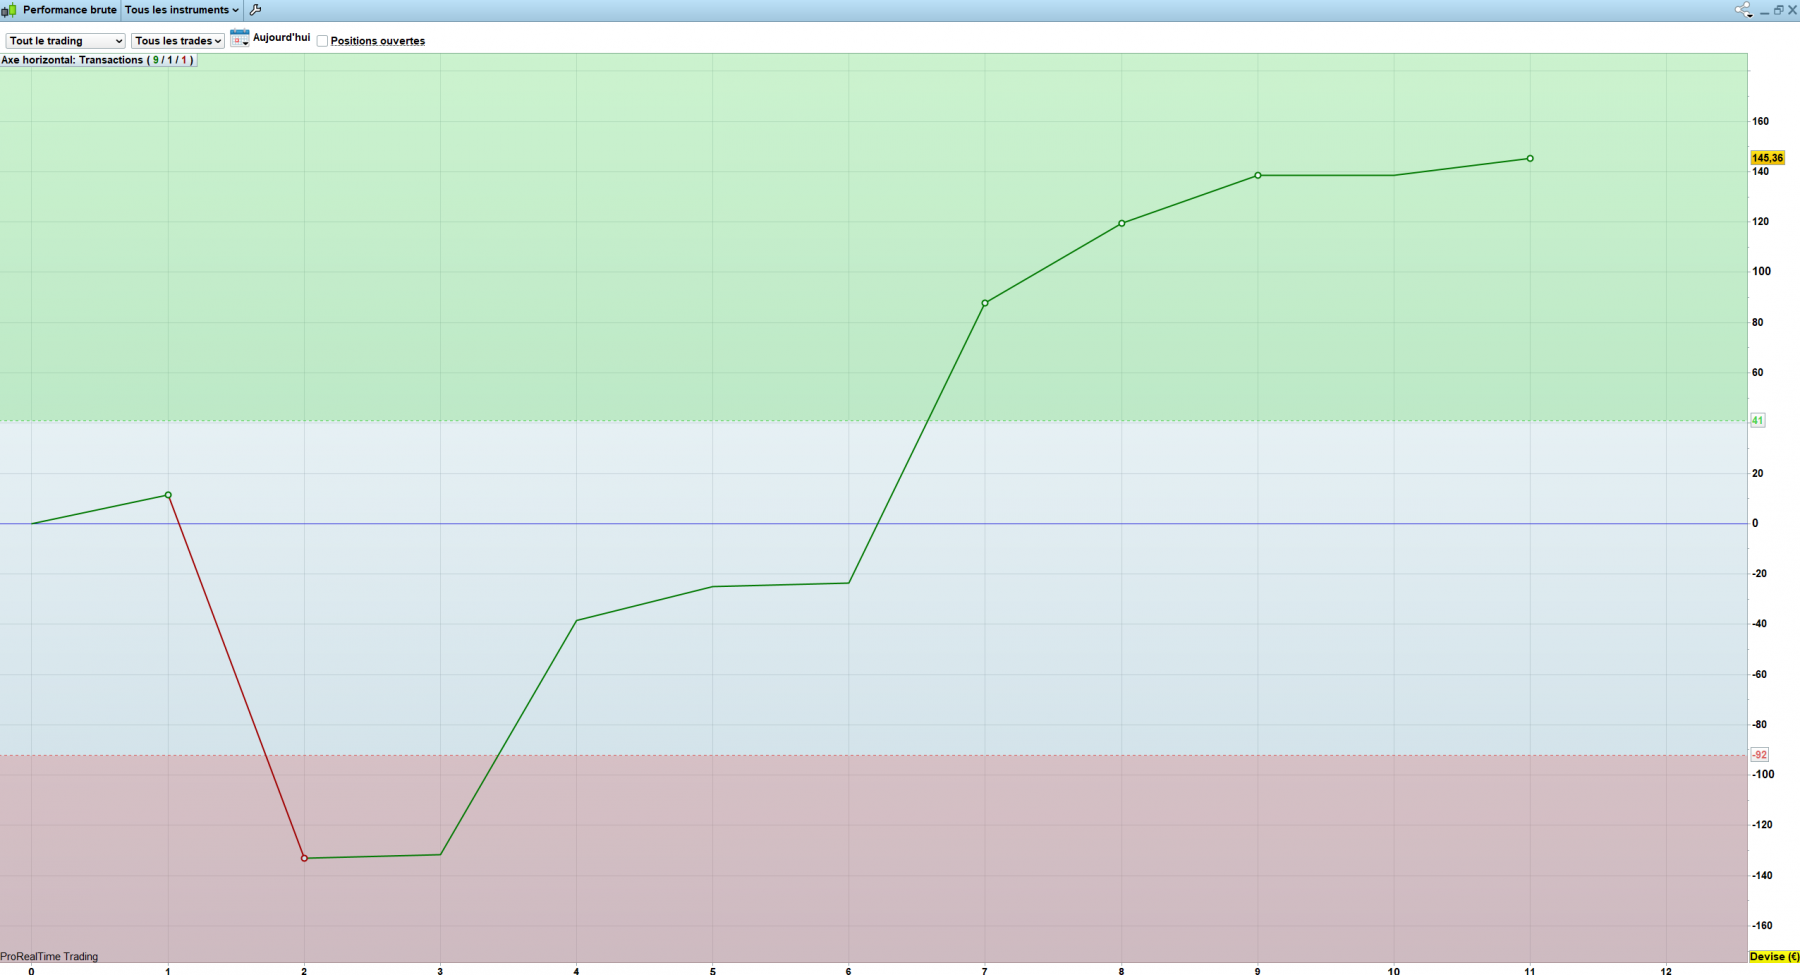Click the 5 horizontal-axis label

(x=713, y=970)
